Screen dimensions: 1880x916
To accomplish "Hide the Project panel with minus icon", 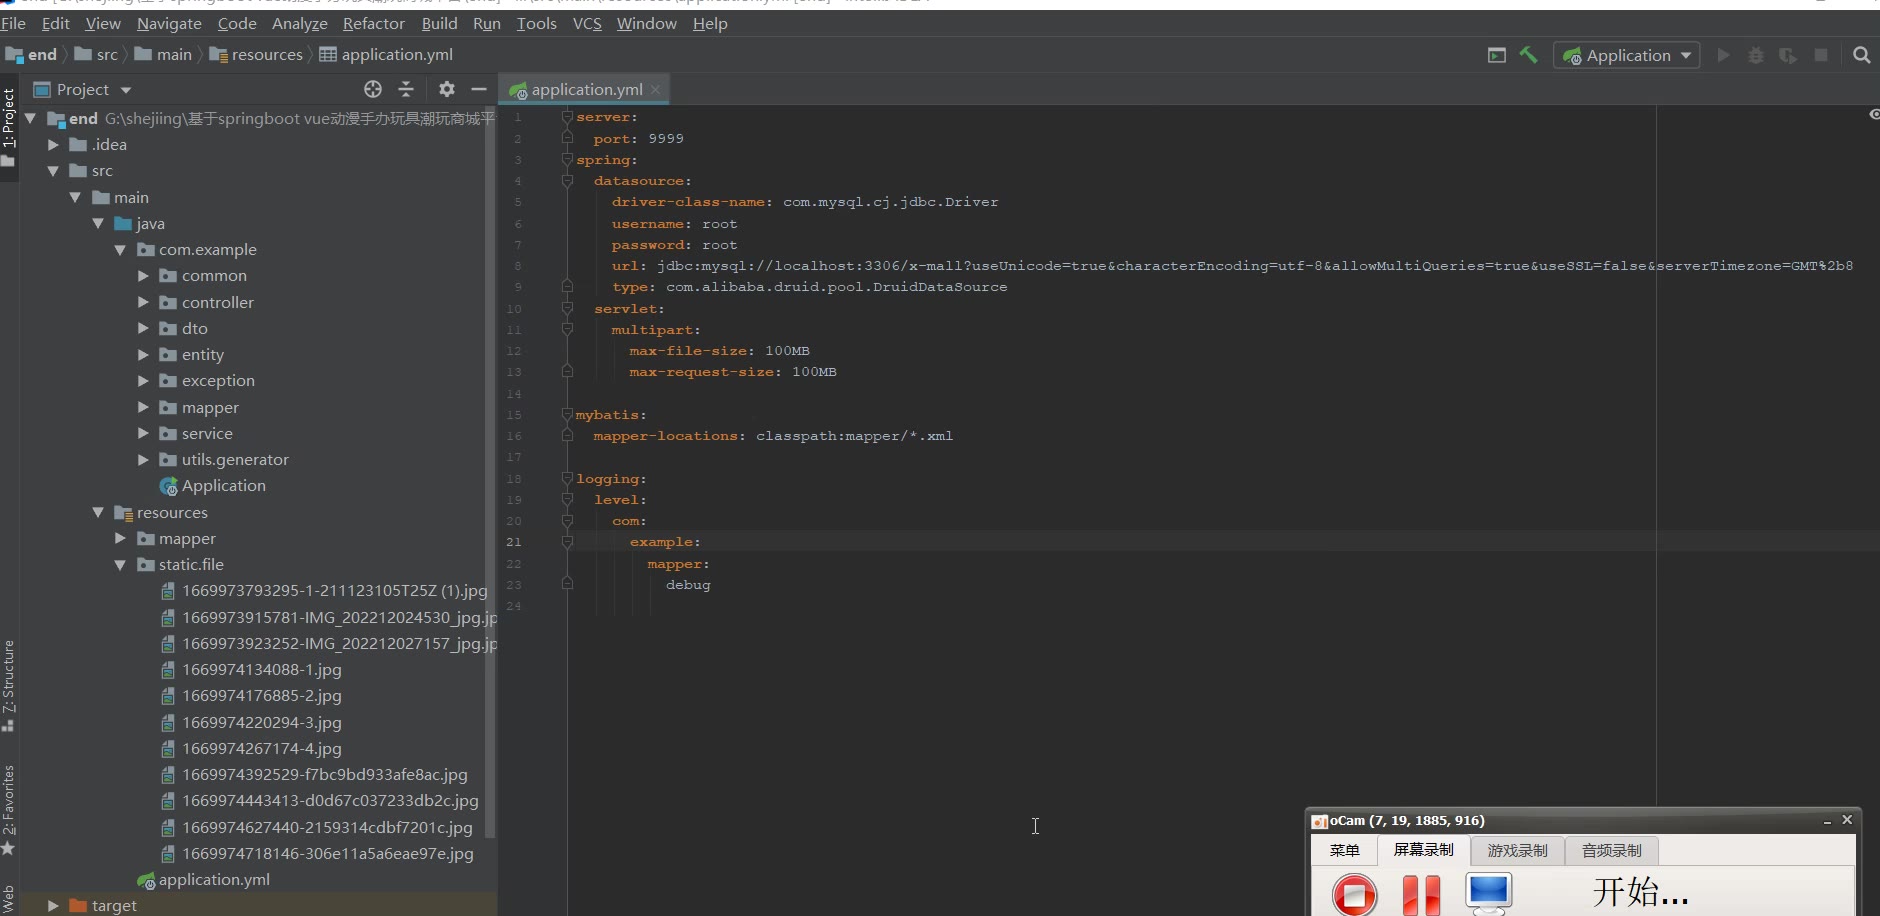I will click(479, 89).
